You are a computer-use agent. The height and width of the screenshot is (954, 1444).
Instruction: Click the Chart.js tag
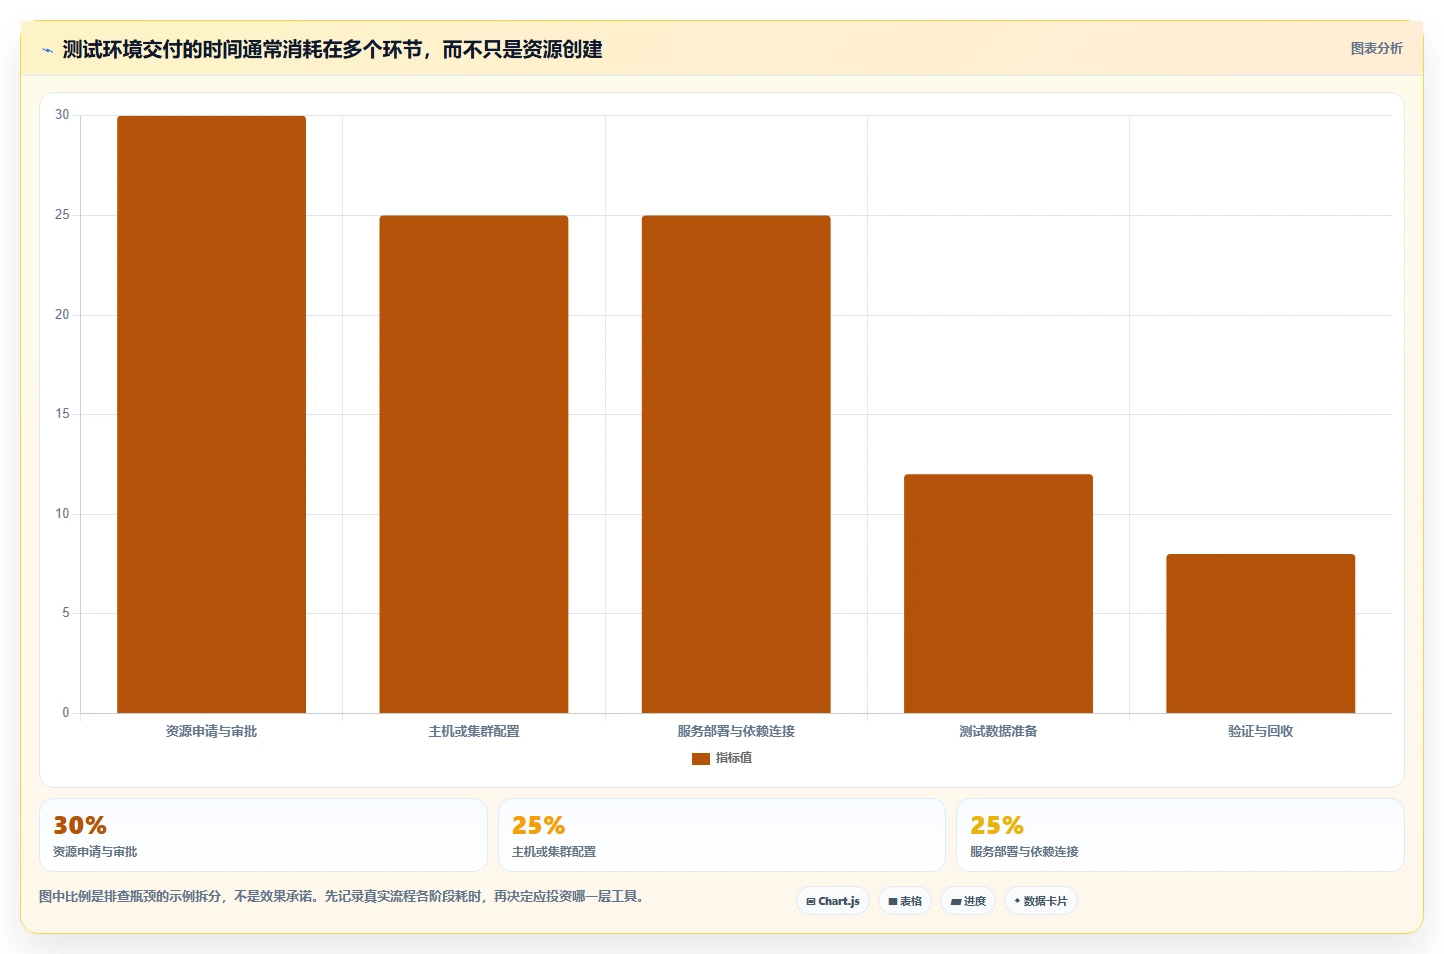point(833,901)
